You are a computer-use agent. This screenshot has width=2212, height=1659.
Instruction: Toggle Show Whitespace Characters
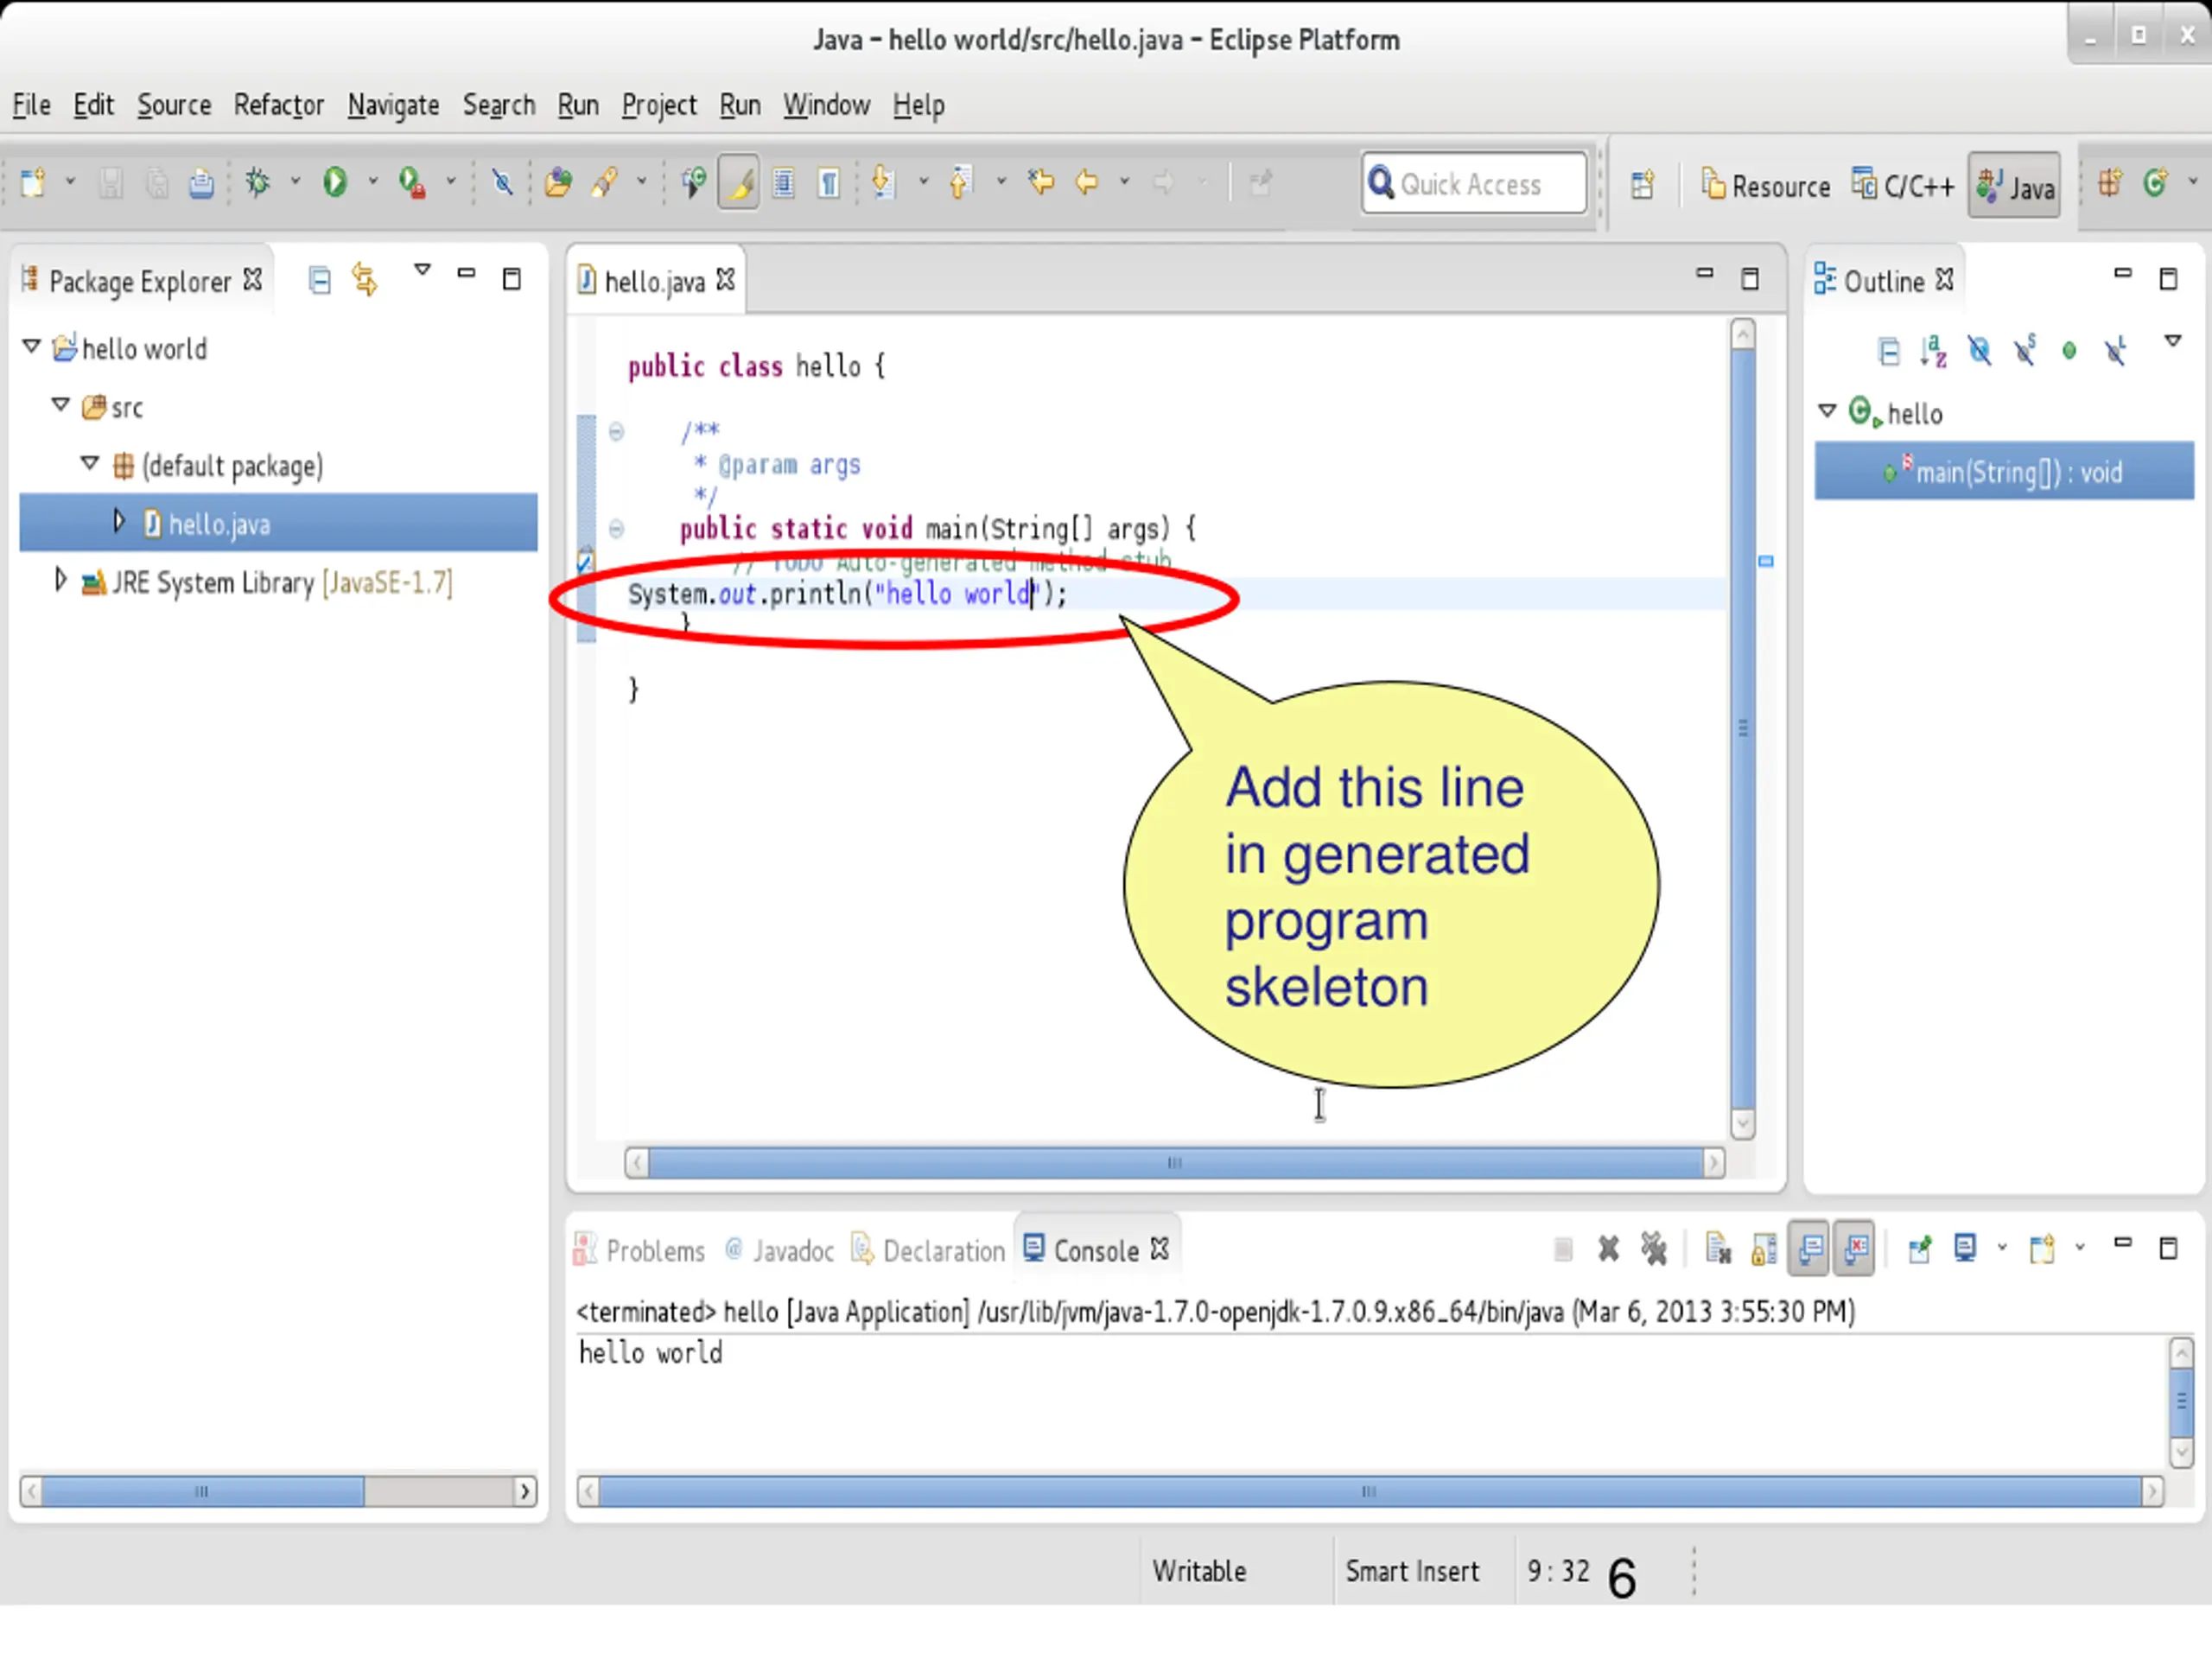pos(829,183)
